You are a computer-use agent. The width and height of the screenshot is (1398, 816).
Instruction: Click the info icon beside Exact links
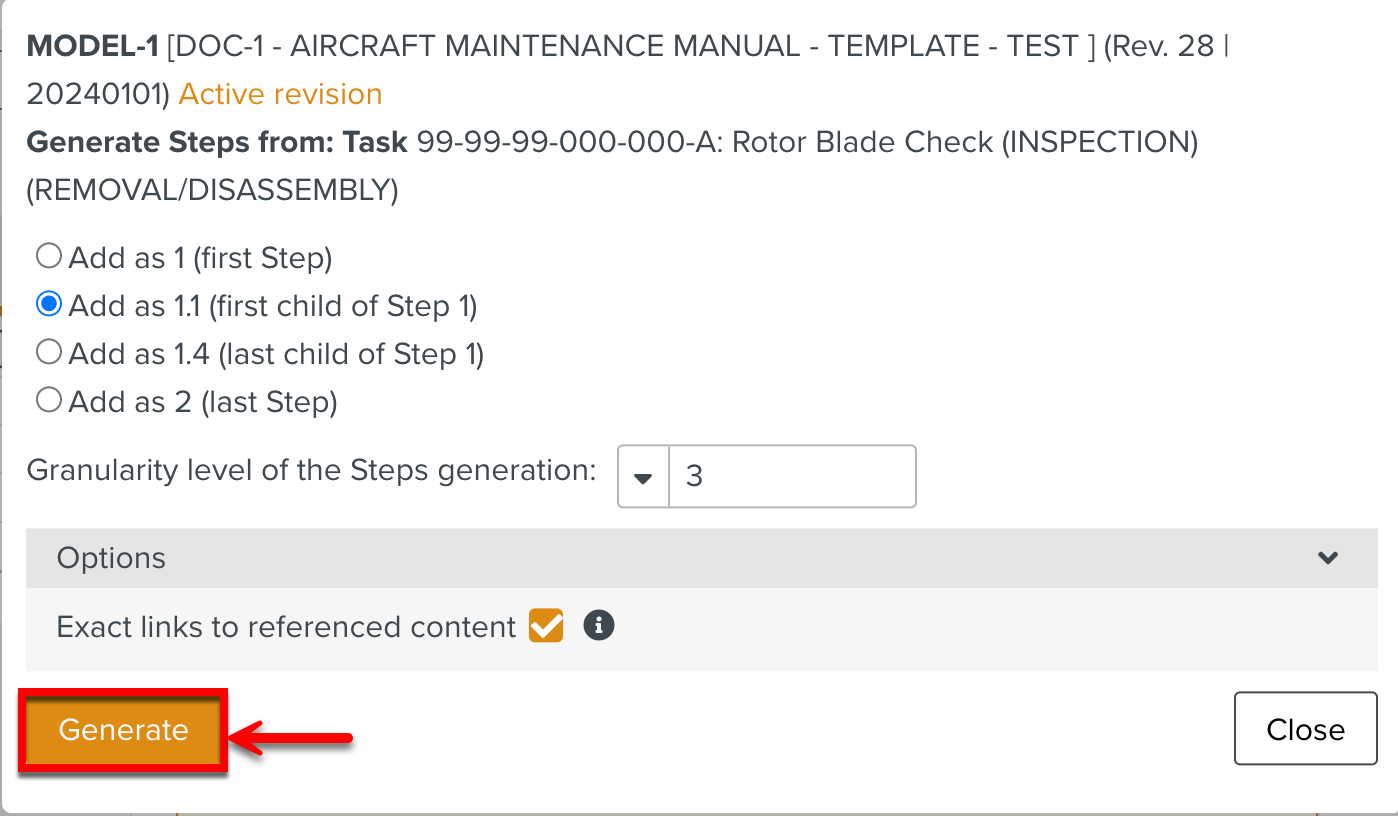click(597, 626)
